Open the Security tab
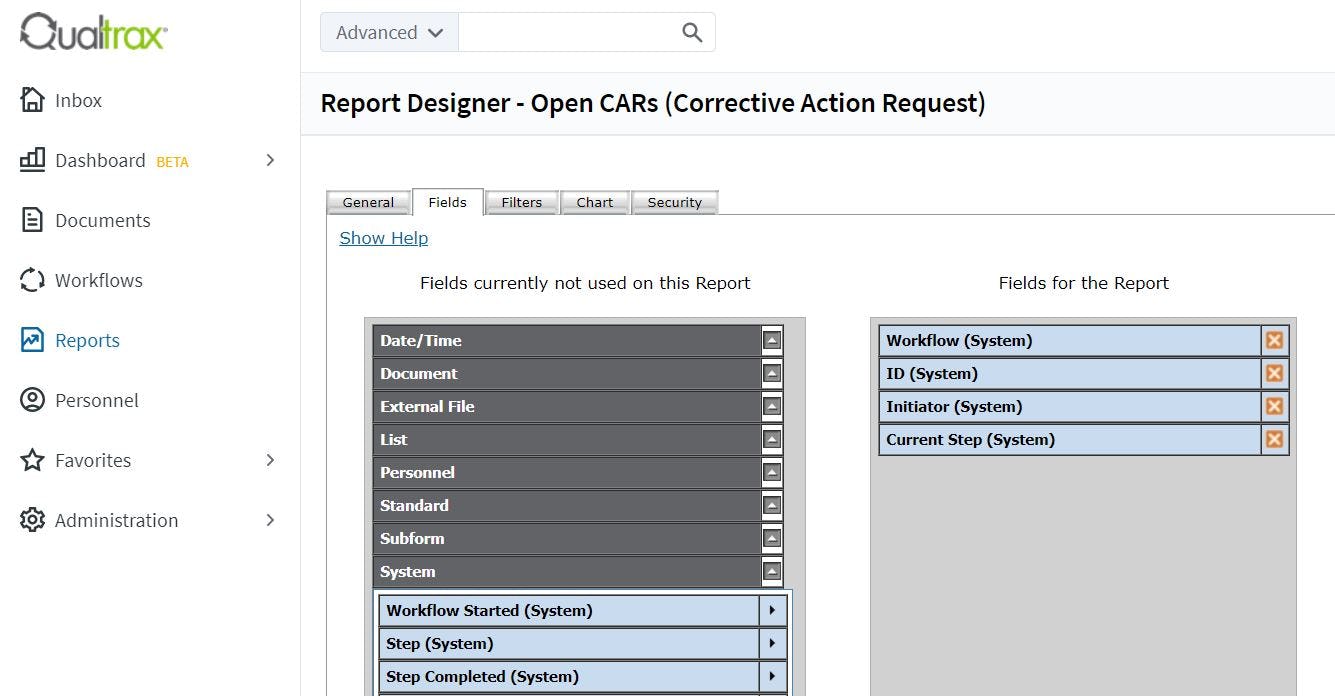 [675, 202]
